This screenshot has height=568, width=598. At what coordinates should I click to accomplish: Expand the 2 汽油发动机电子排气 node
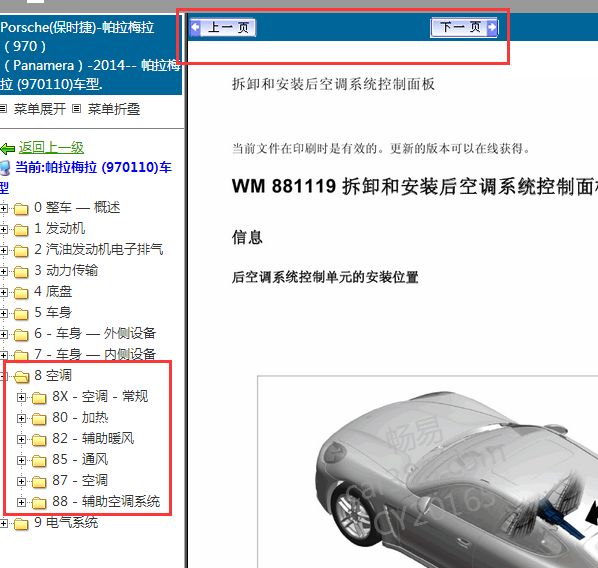tap(3, 250)
